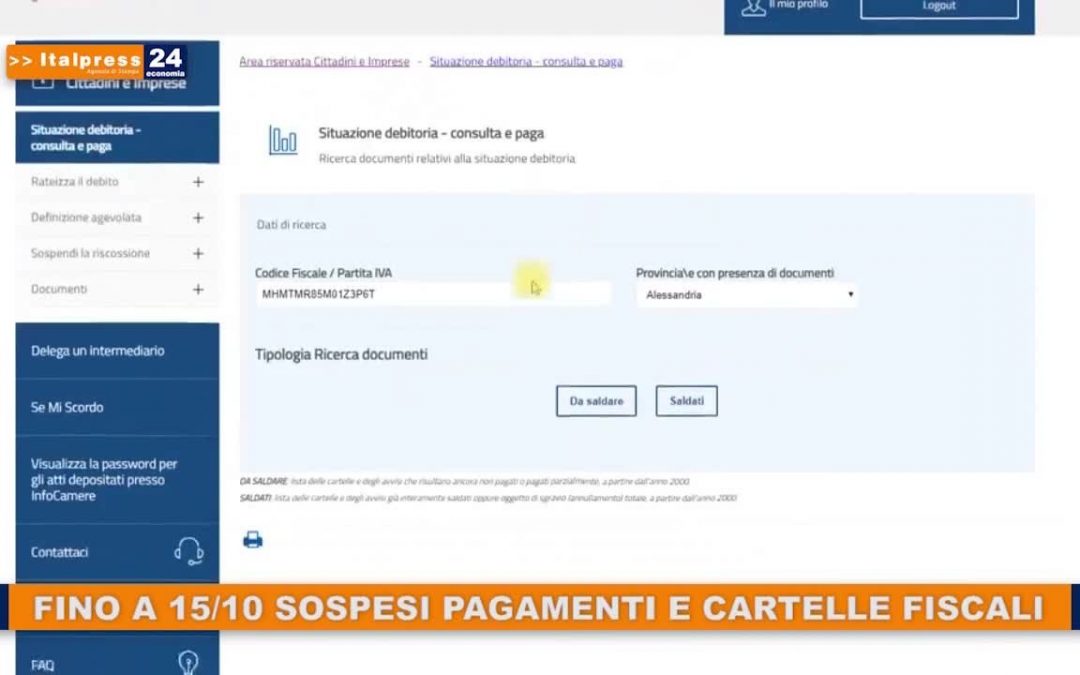Click the Logout button

point(939,7)
